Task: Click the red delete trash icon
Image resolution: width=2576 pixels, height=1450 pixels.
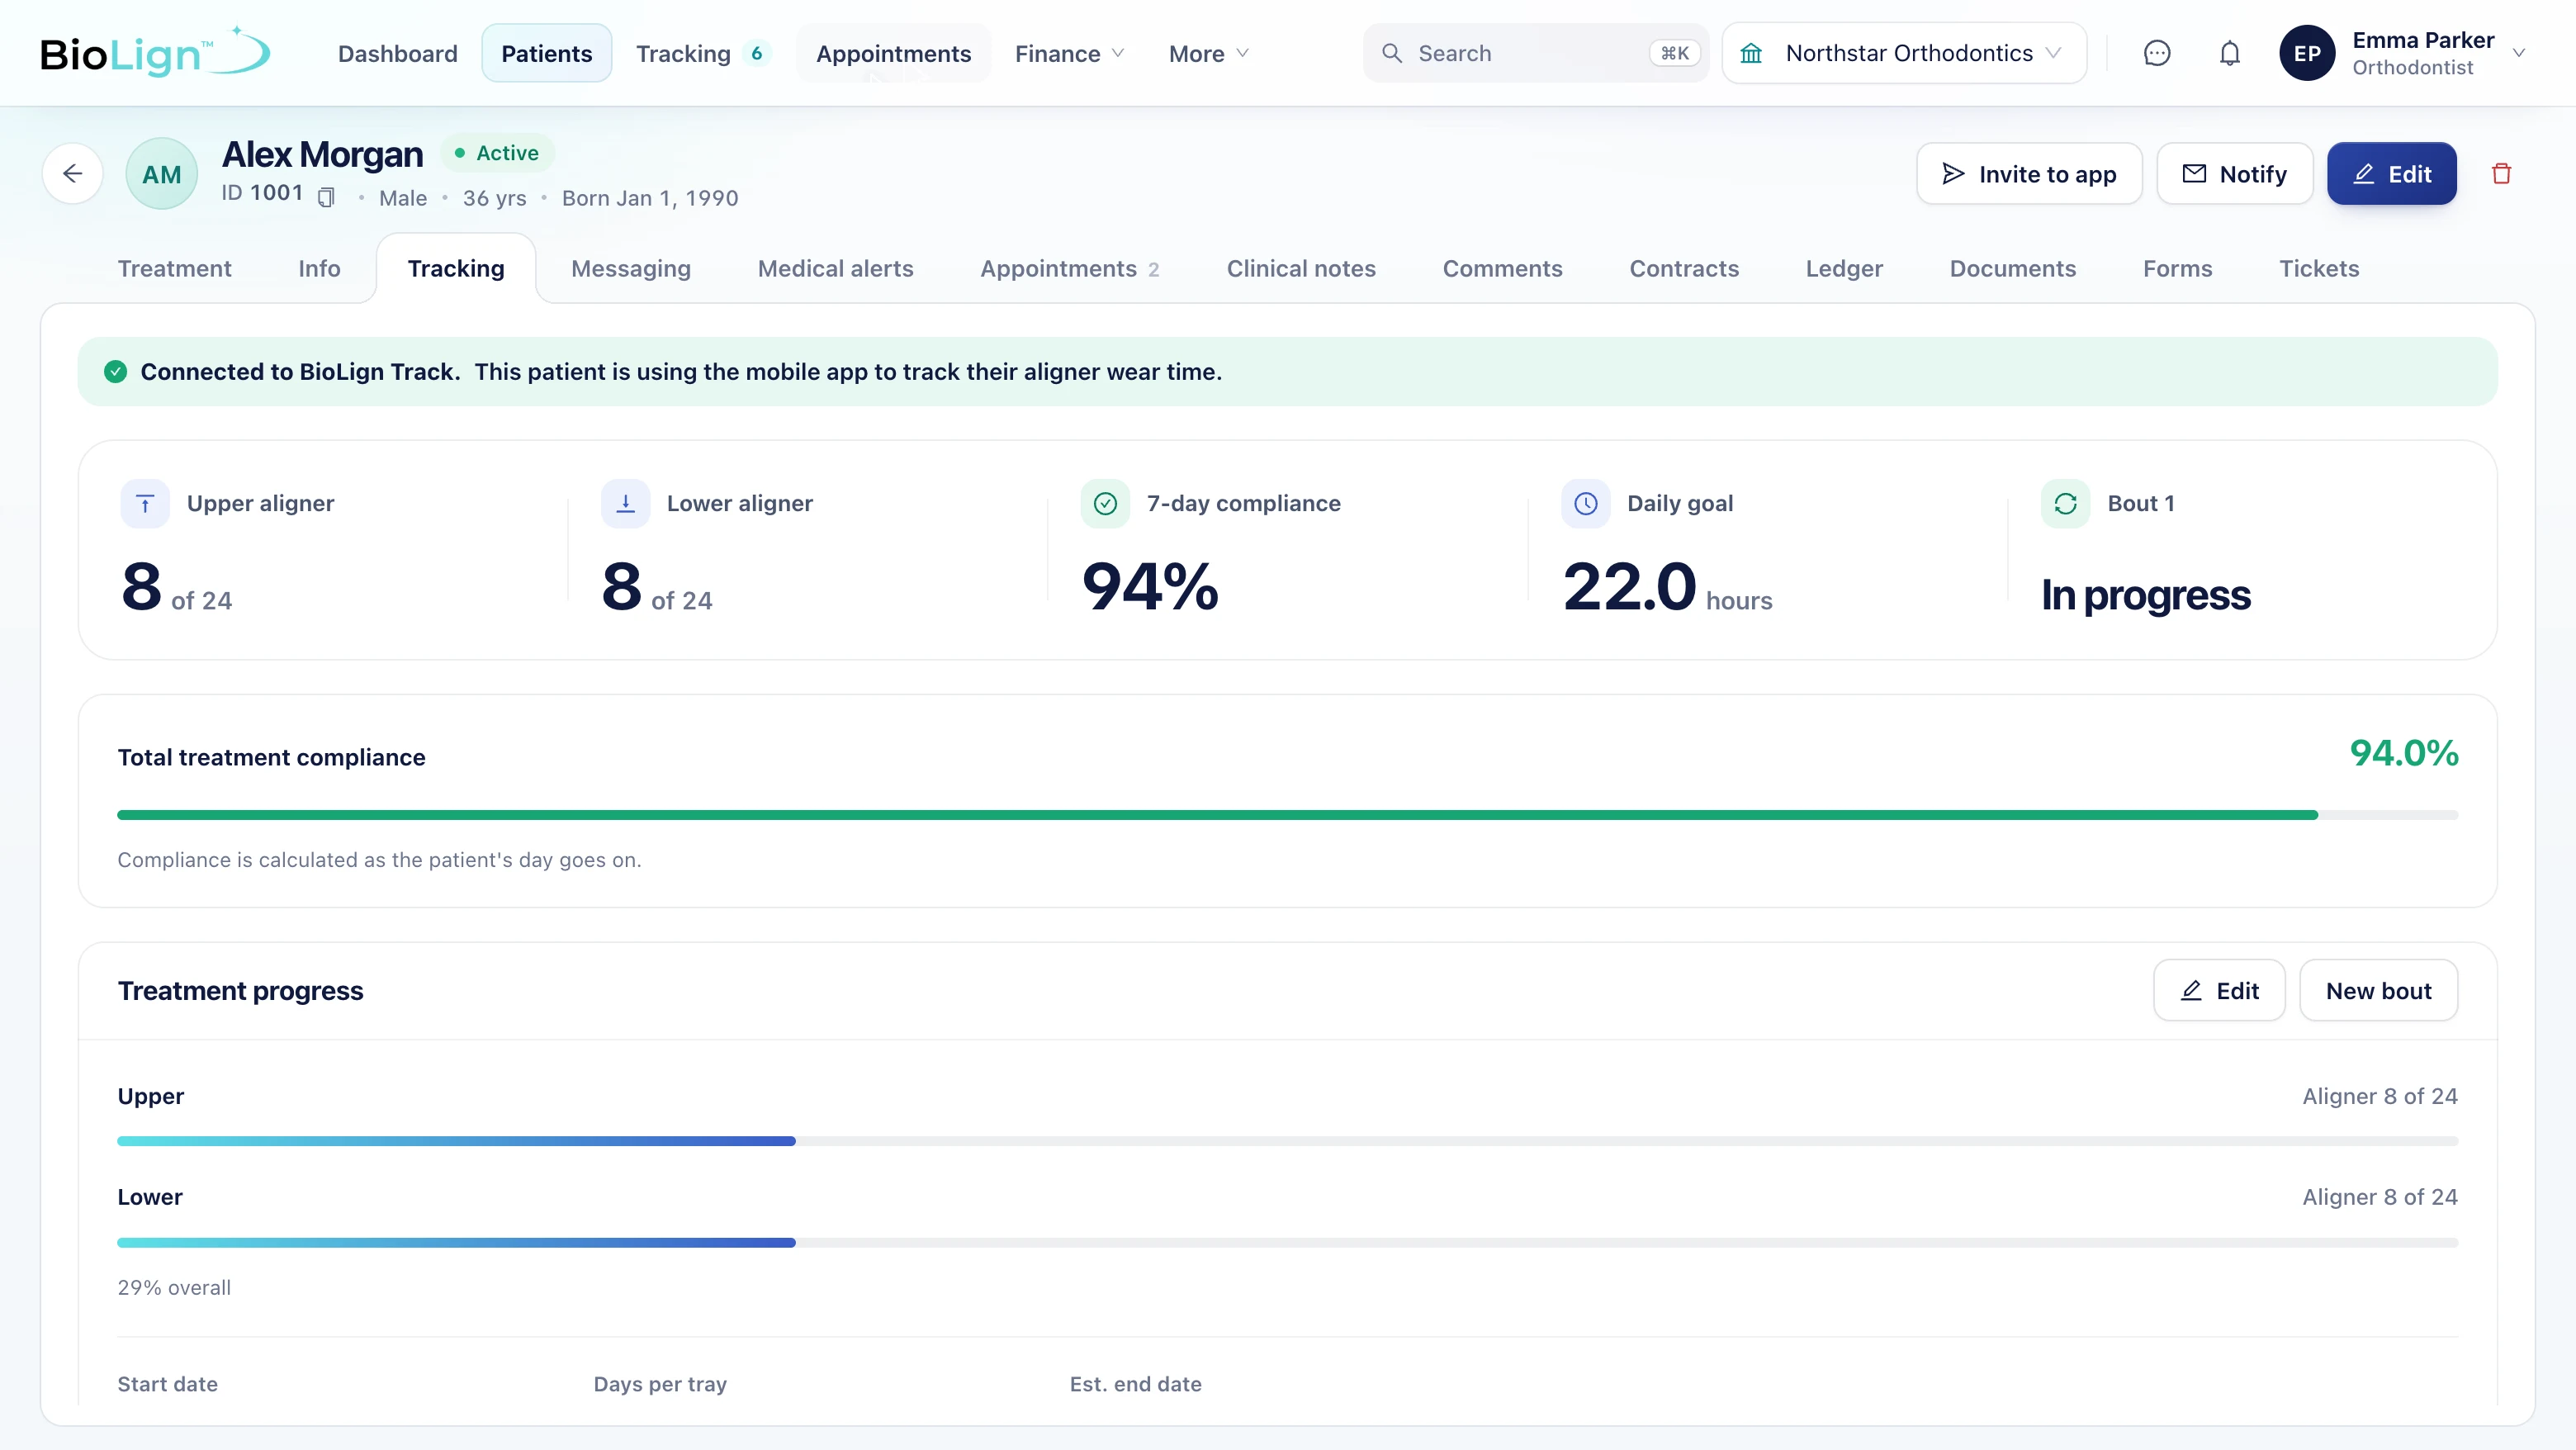Action: [x=2501, y=174]
